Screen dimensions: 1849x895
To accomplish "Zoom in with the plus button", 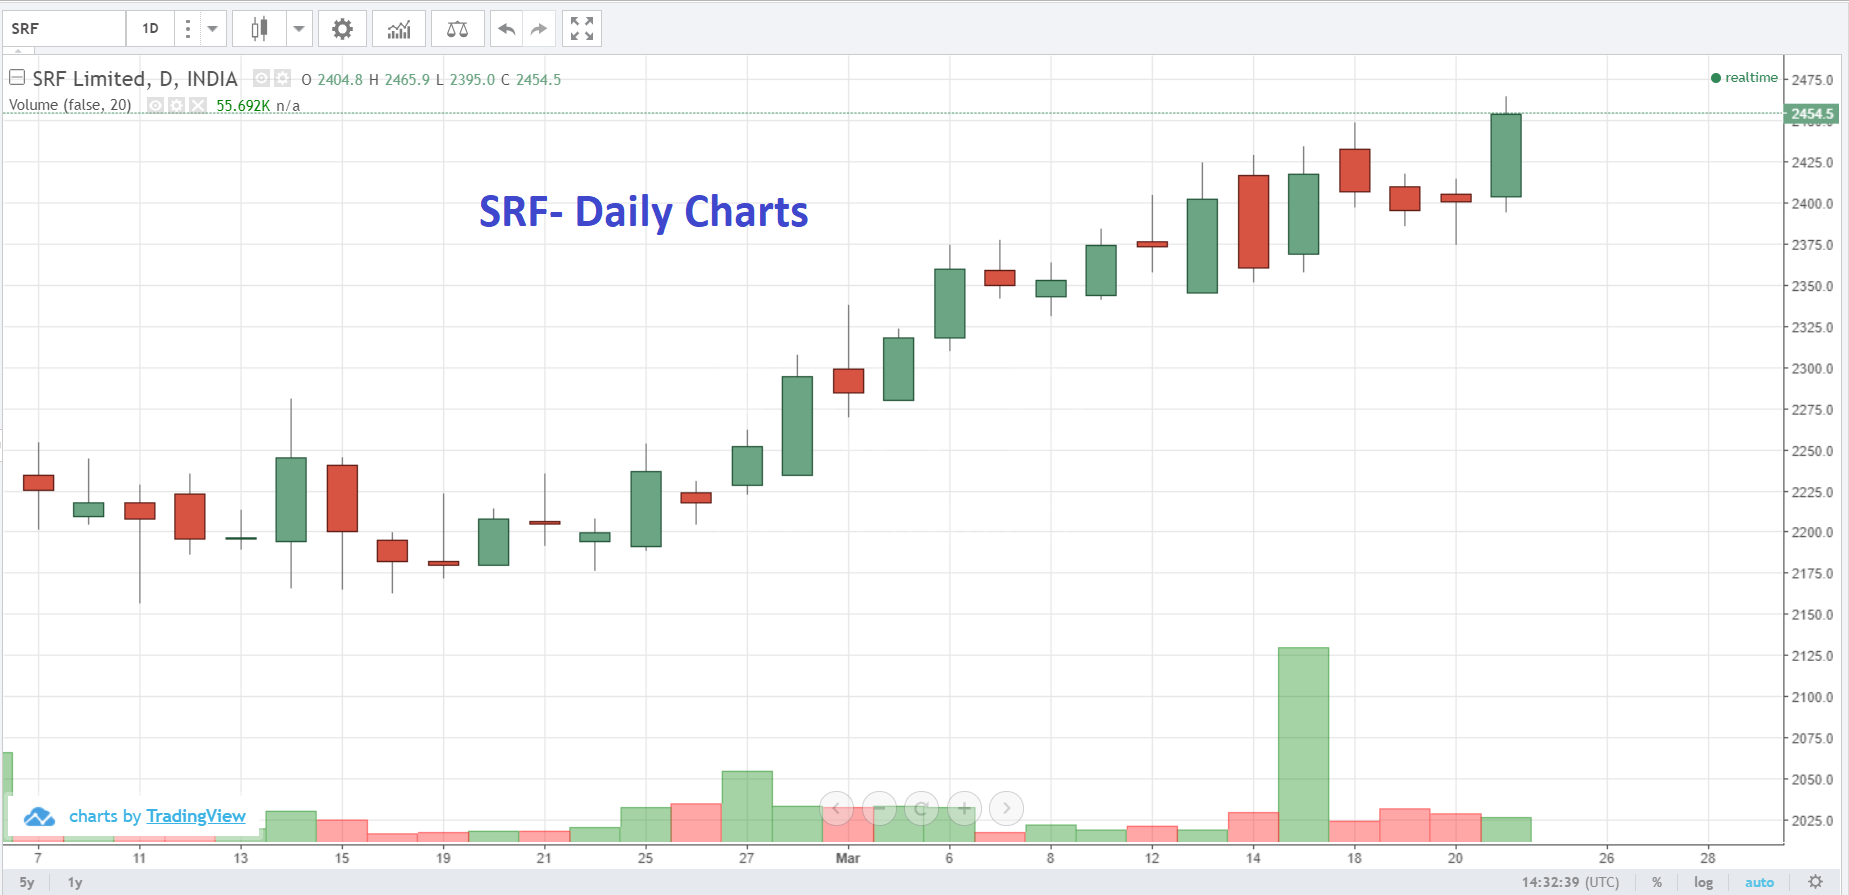I will [964, 808].
